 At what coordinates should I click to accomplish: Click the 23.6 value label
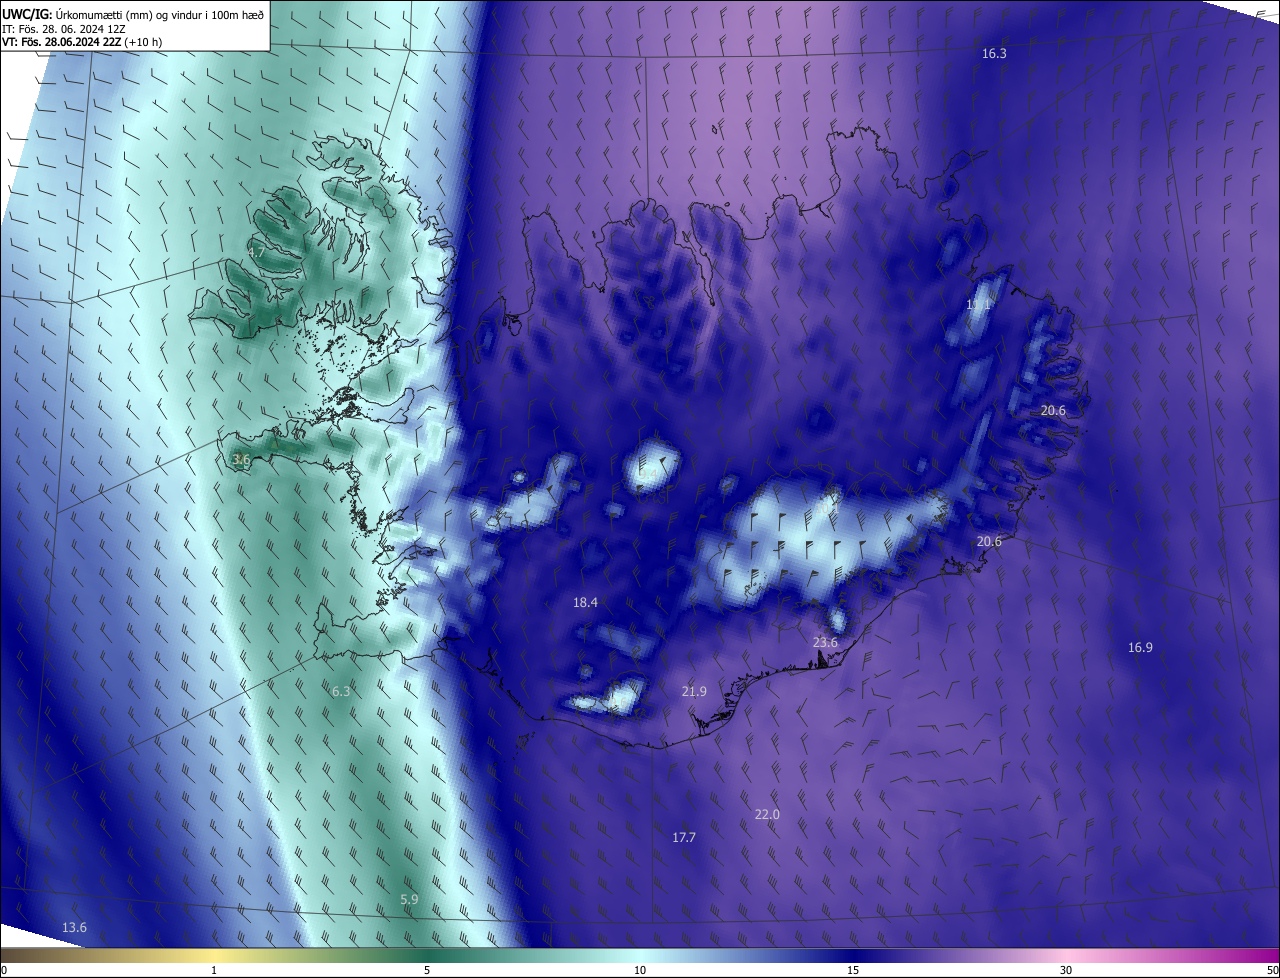click(825, 643)
